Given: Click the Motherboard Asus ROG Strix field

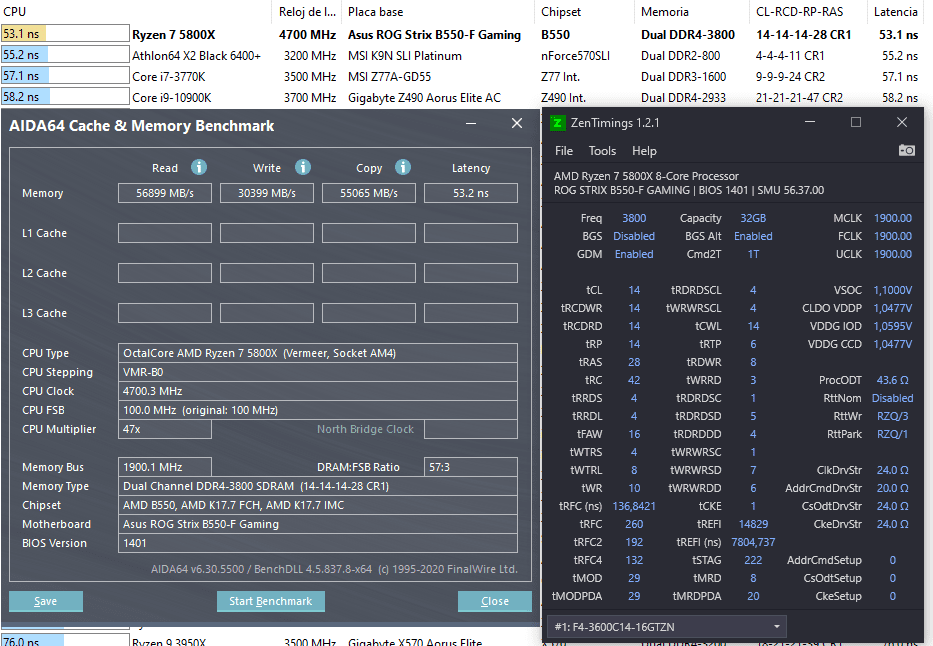Looking at the screenshot, I should click(x=318, y=525).
